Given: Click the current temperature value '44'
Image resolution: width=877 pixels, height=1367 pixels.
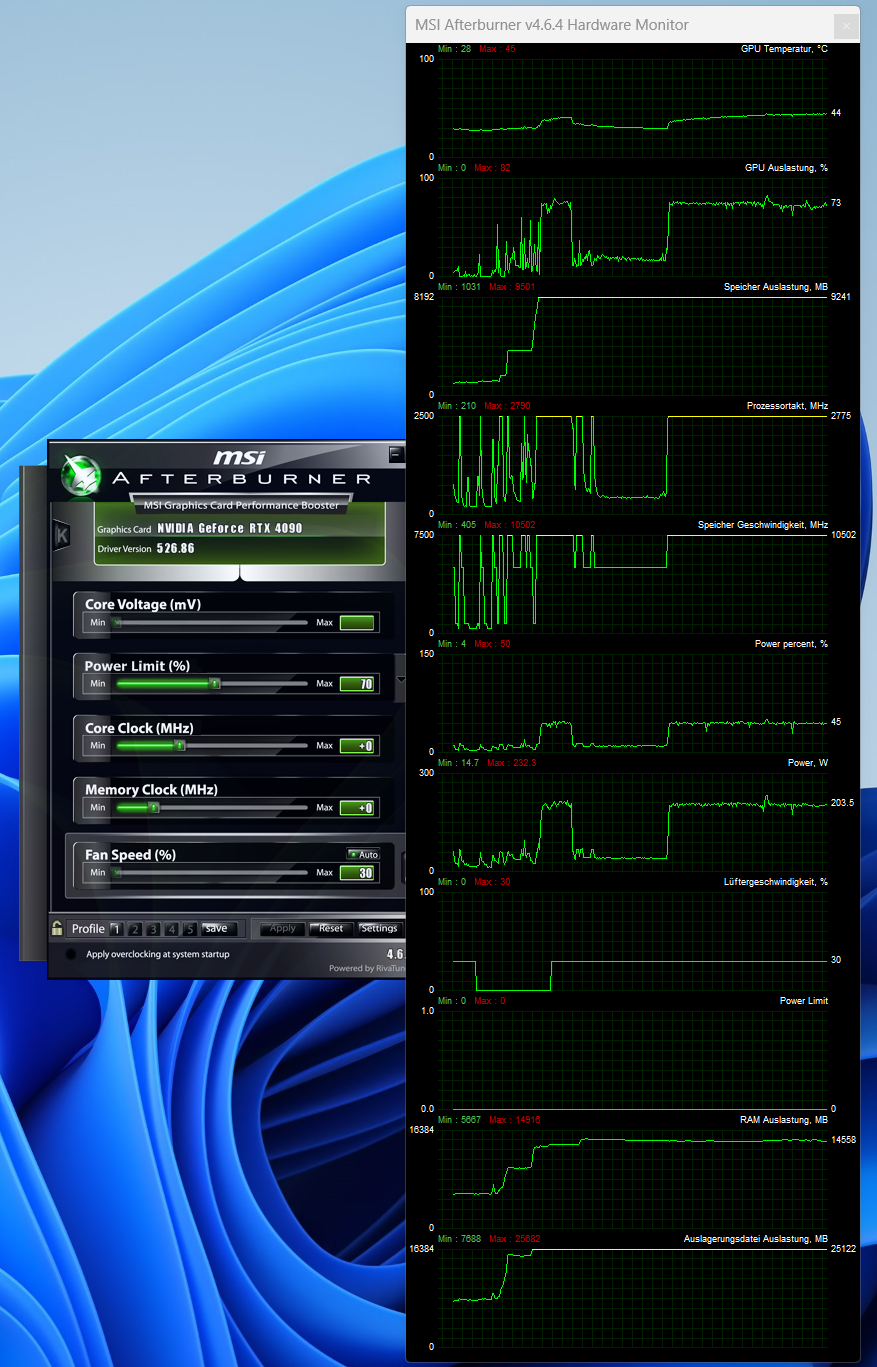Looking at the screenshot, I should click(836, 113).
